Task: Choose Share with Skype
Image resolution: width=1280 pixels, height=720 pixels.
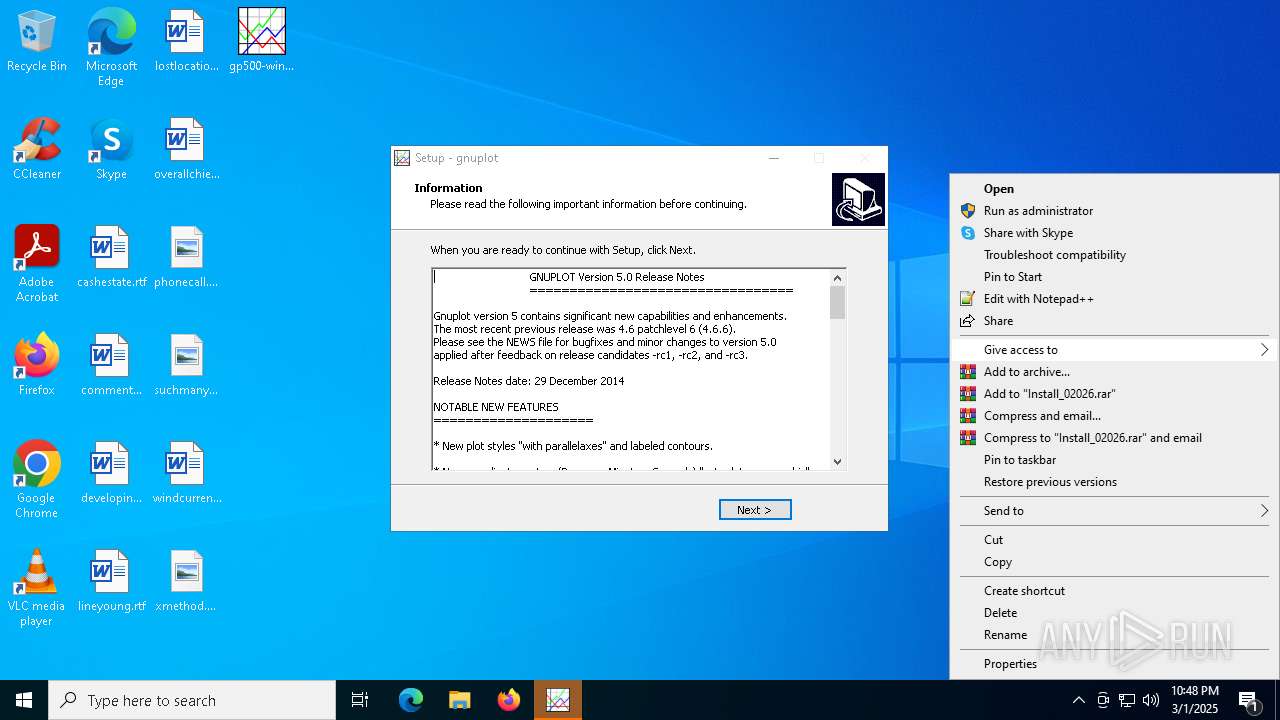Action: coord(1114,233)
